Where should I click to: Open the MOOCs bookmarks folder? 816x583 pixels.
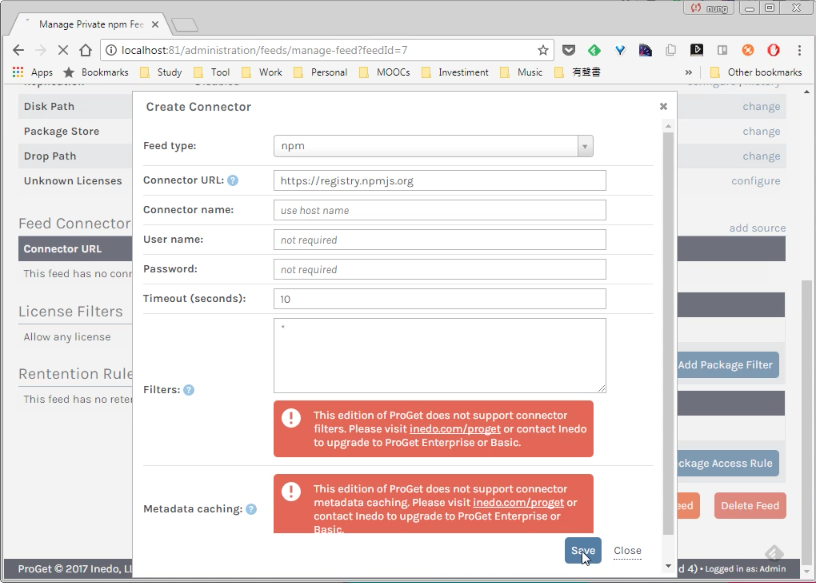pyautogui.click(x=385, y=72)
